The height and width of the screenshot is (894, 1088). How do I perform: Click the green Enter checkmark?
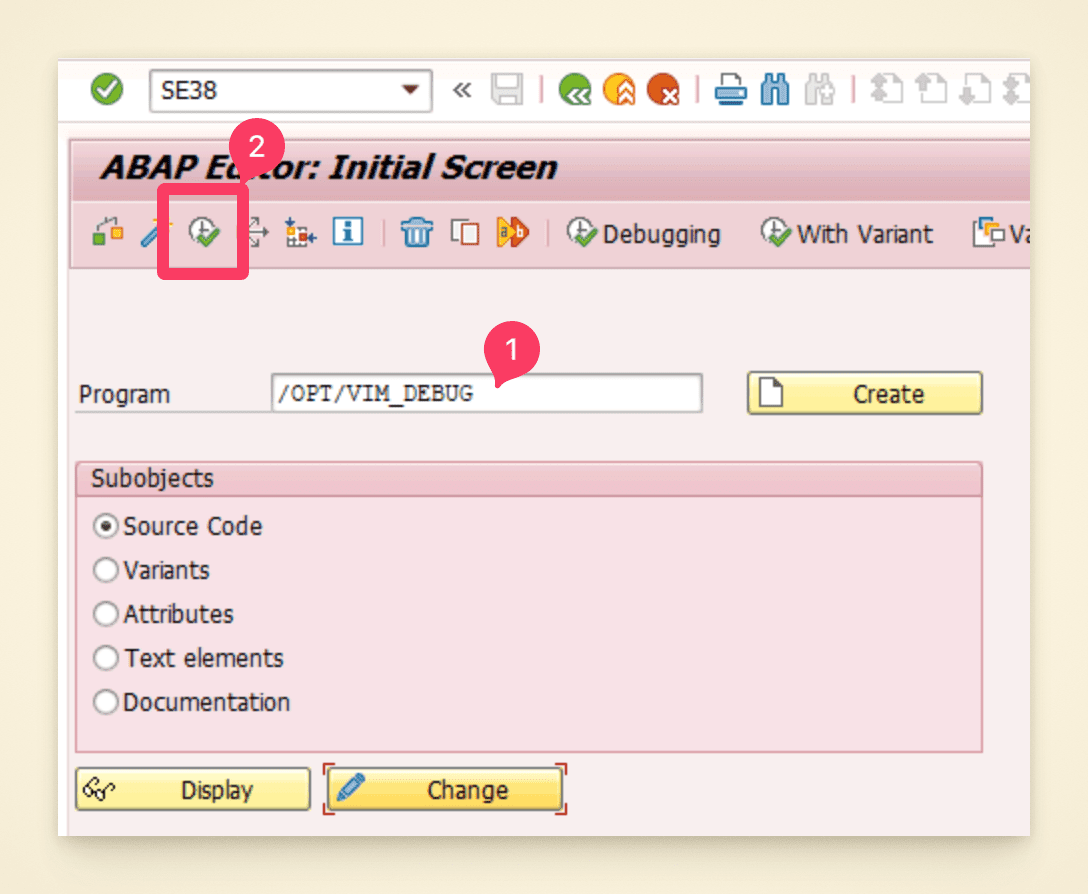tap(107, 89)
